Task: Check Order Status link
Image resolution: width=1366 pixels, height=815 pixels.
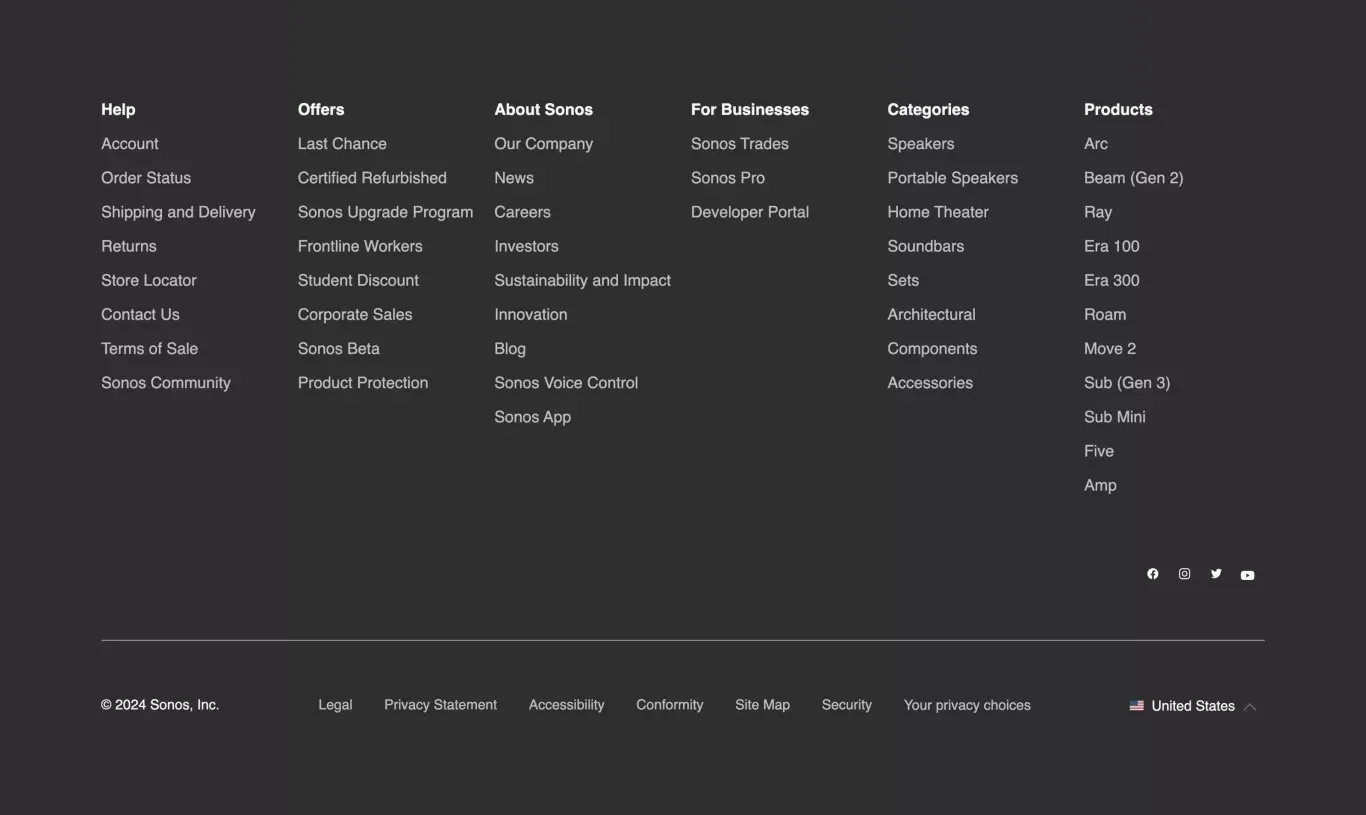Action: pyautogui.click(x=146, y=178)
